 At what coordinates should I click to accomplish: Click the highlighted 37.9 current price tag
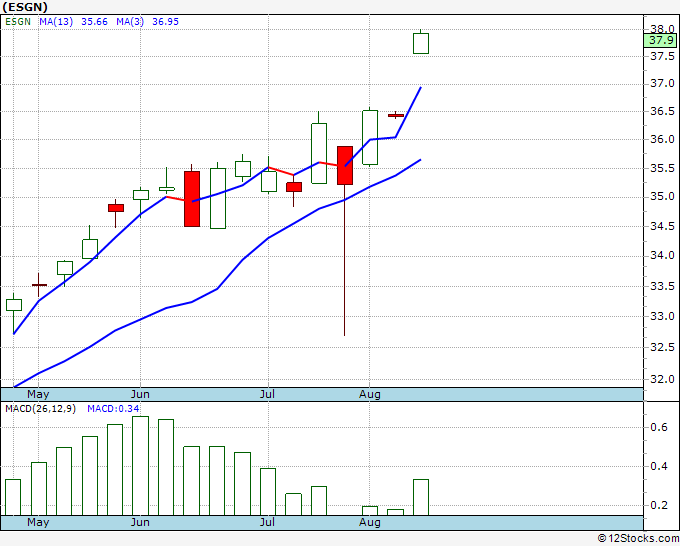tap(661, 40)
